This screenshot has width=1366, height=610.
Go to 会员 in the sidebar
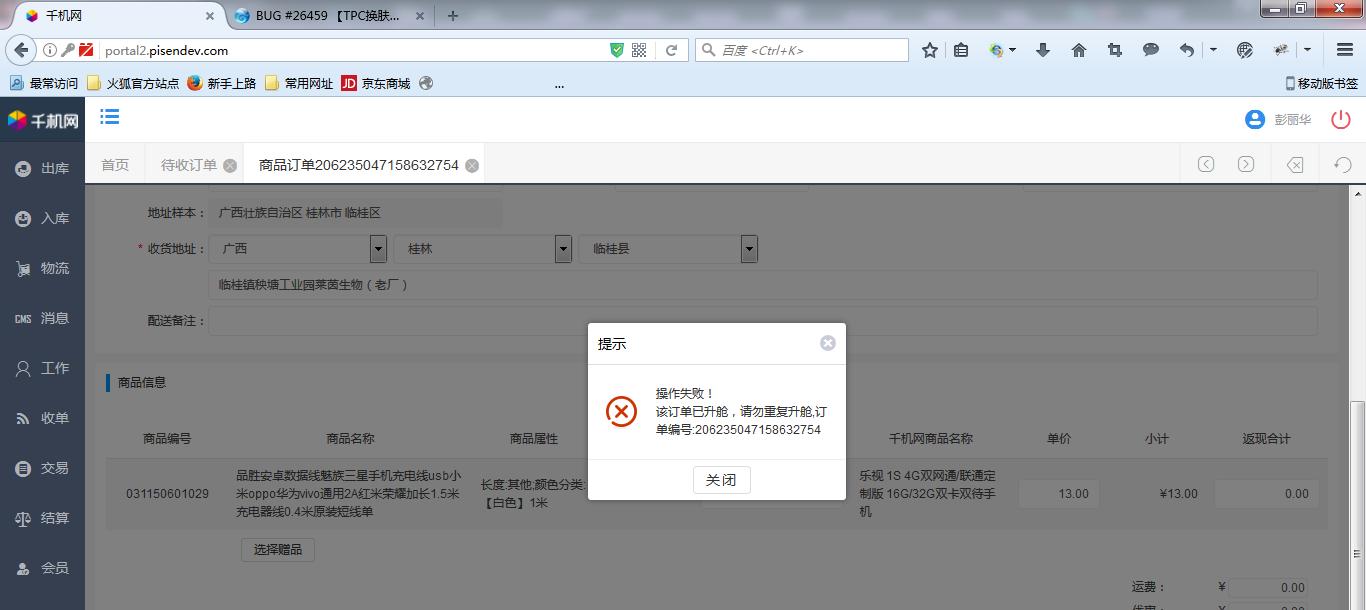[x=43, y=568]
